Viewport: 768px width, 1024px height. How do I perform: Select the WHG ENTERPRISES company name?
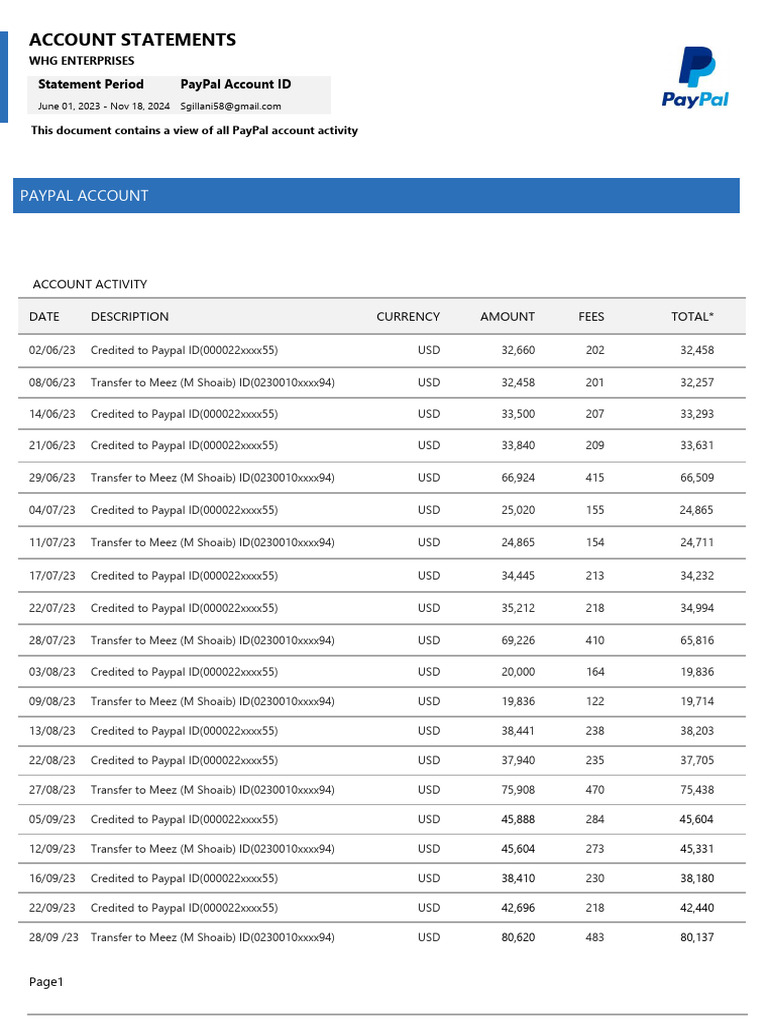click(82, 61)
